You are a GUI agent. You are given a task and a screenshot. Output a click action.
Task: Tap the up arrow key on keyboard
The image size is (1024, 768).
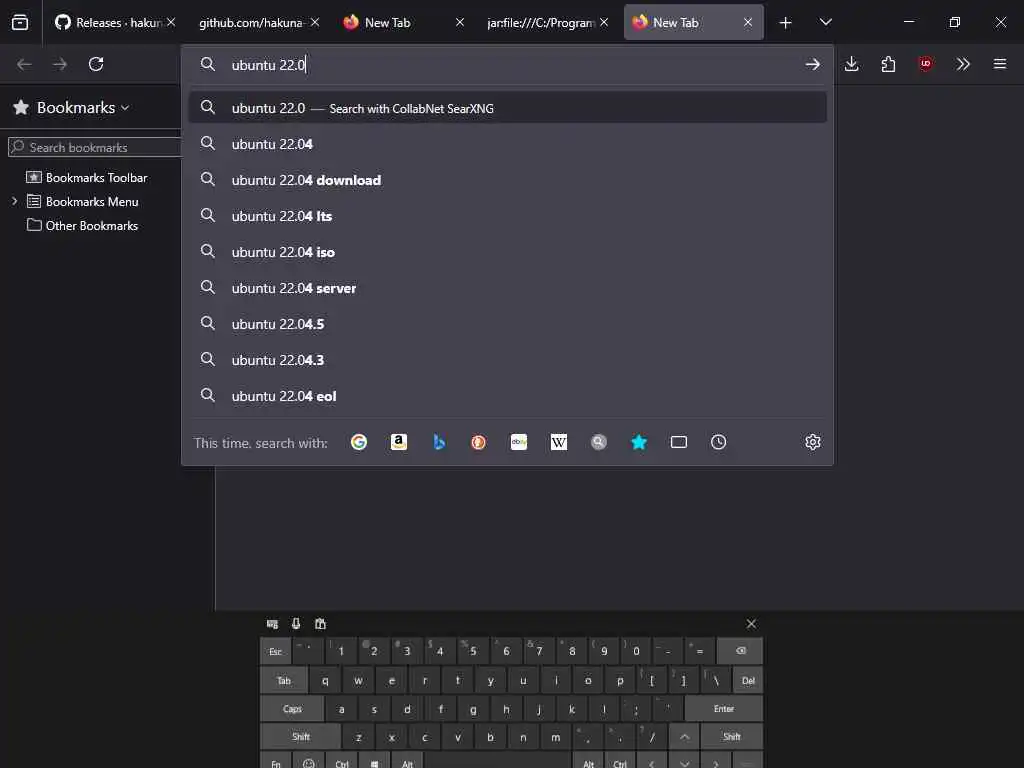coord(684,737)
